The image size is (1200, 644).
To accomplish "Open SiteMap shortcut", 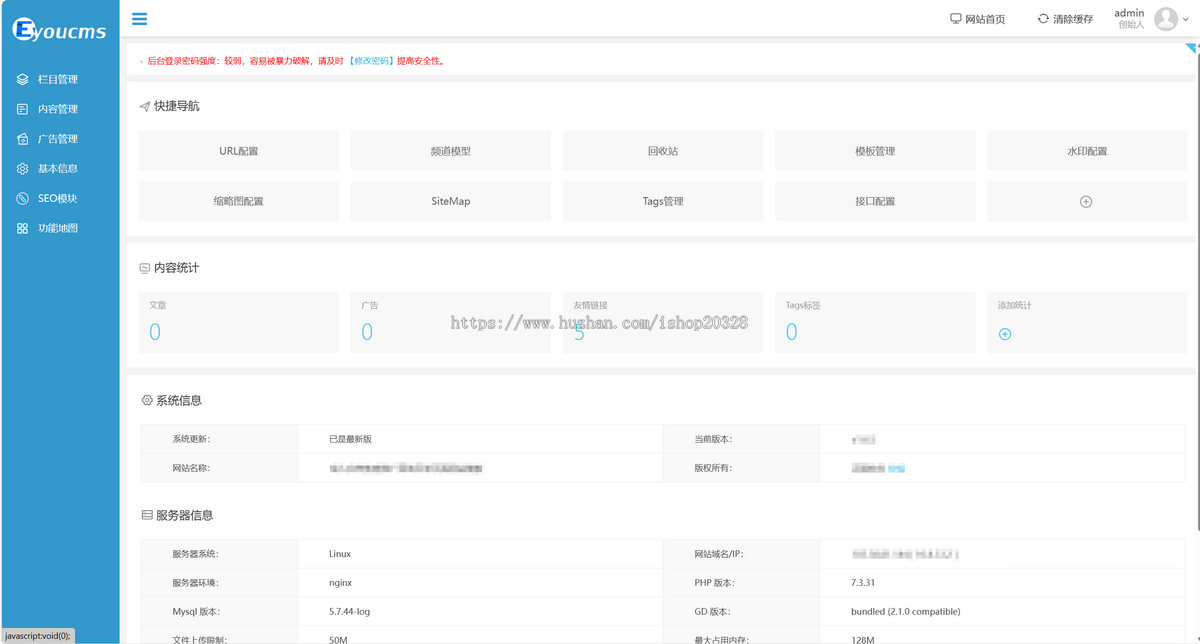I will (x=450, y=201).
